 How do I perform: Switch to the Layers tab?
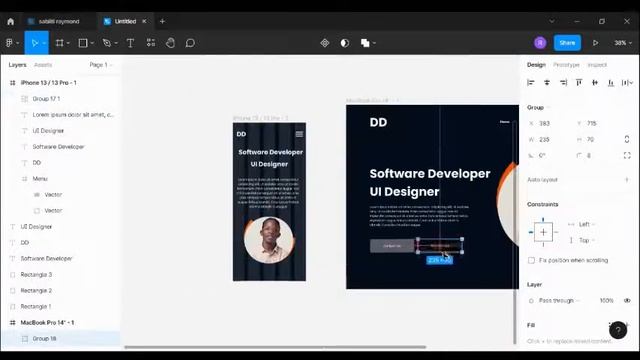point(17,65)
